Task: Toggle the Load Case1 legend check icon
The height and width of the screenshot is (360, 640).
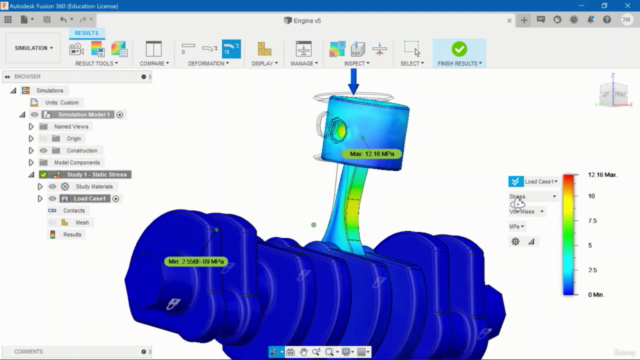Action: [x=516, y=181]
